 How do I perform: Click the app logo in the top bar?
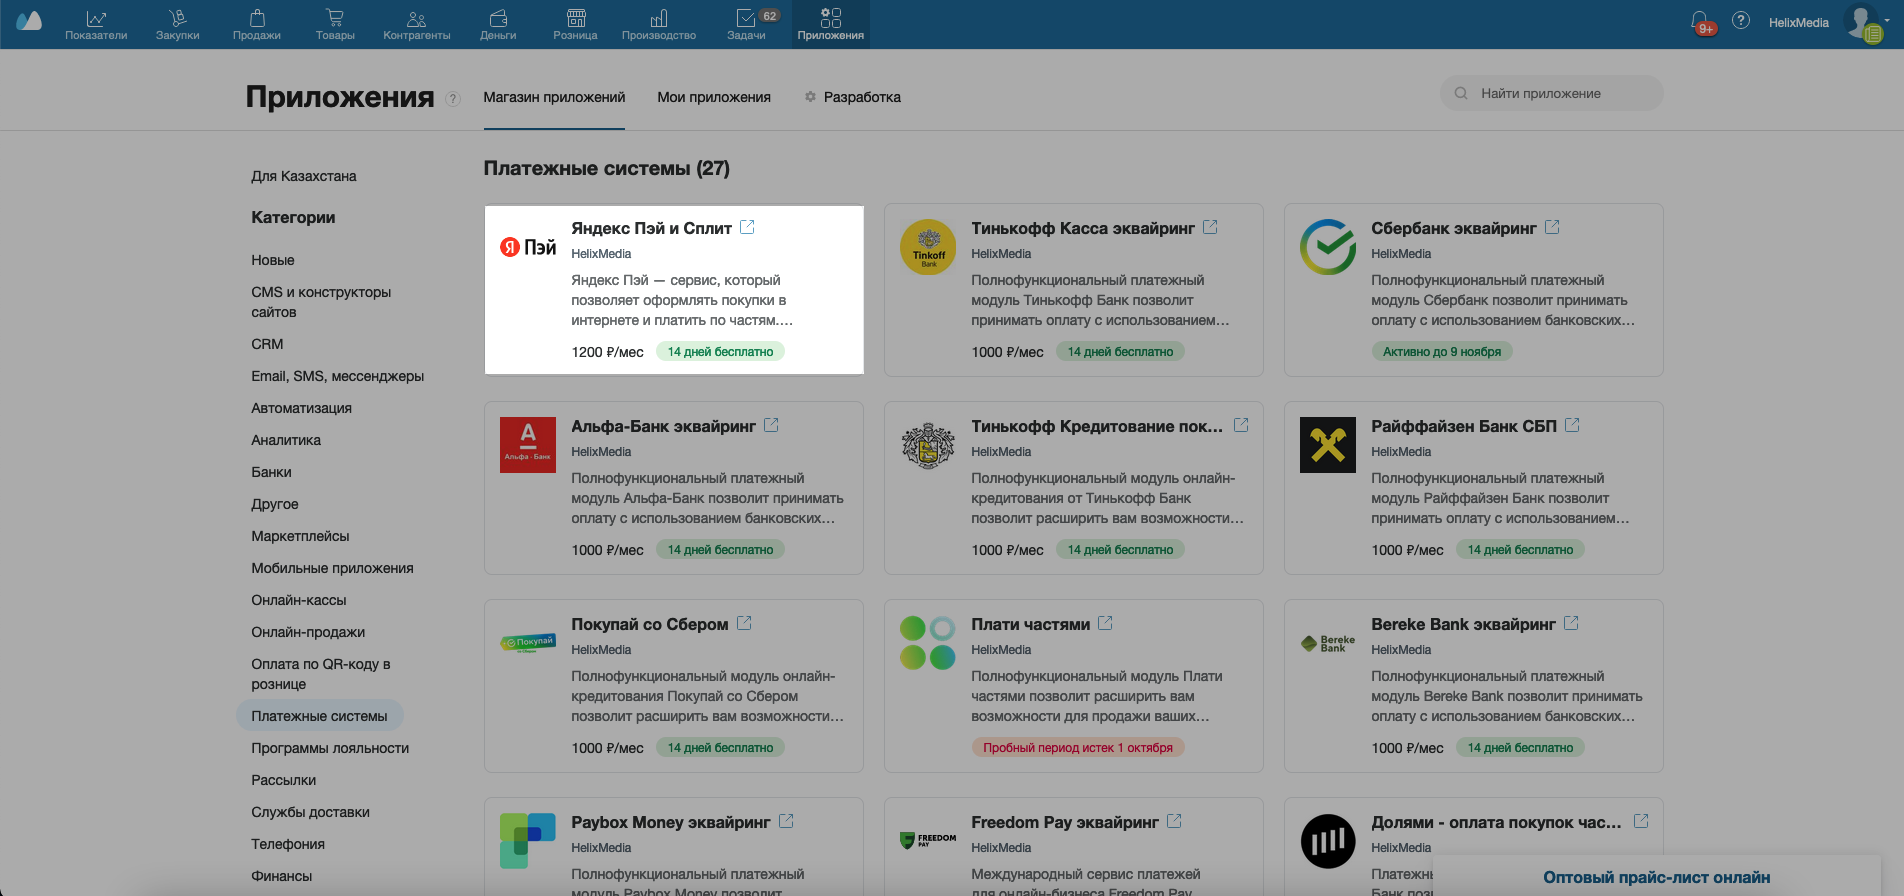(29, 21)
